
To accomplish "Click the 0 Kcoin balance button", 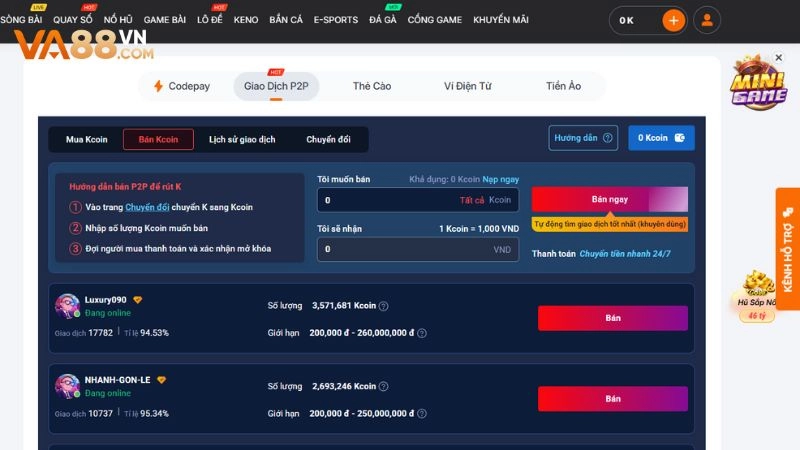I will pyautogui.click(x=661, y=138).
